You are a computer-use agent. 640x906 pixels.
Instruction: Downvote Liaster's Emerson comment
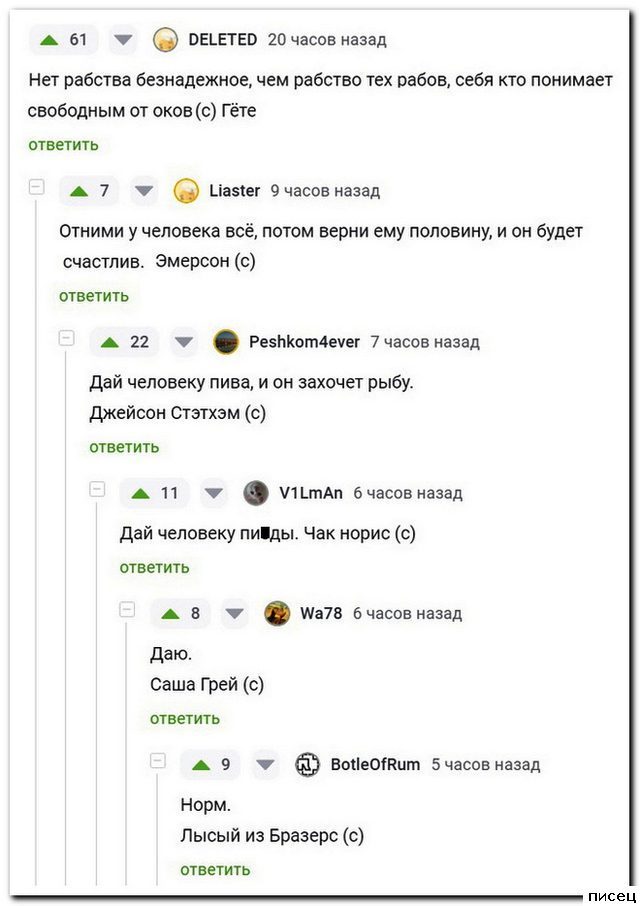(145, 191)
